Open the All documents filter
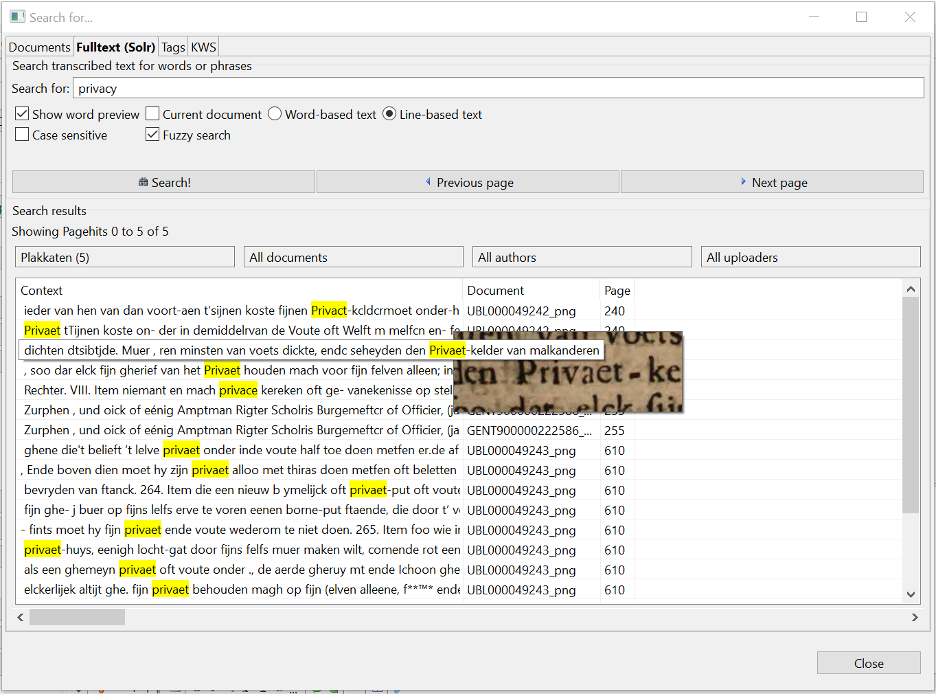The image size is (936, 694). pos(353,256)
